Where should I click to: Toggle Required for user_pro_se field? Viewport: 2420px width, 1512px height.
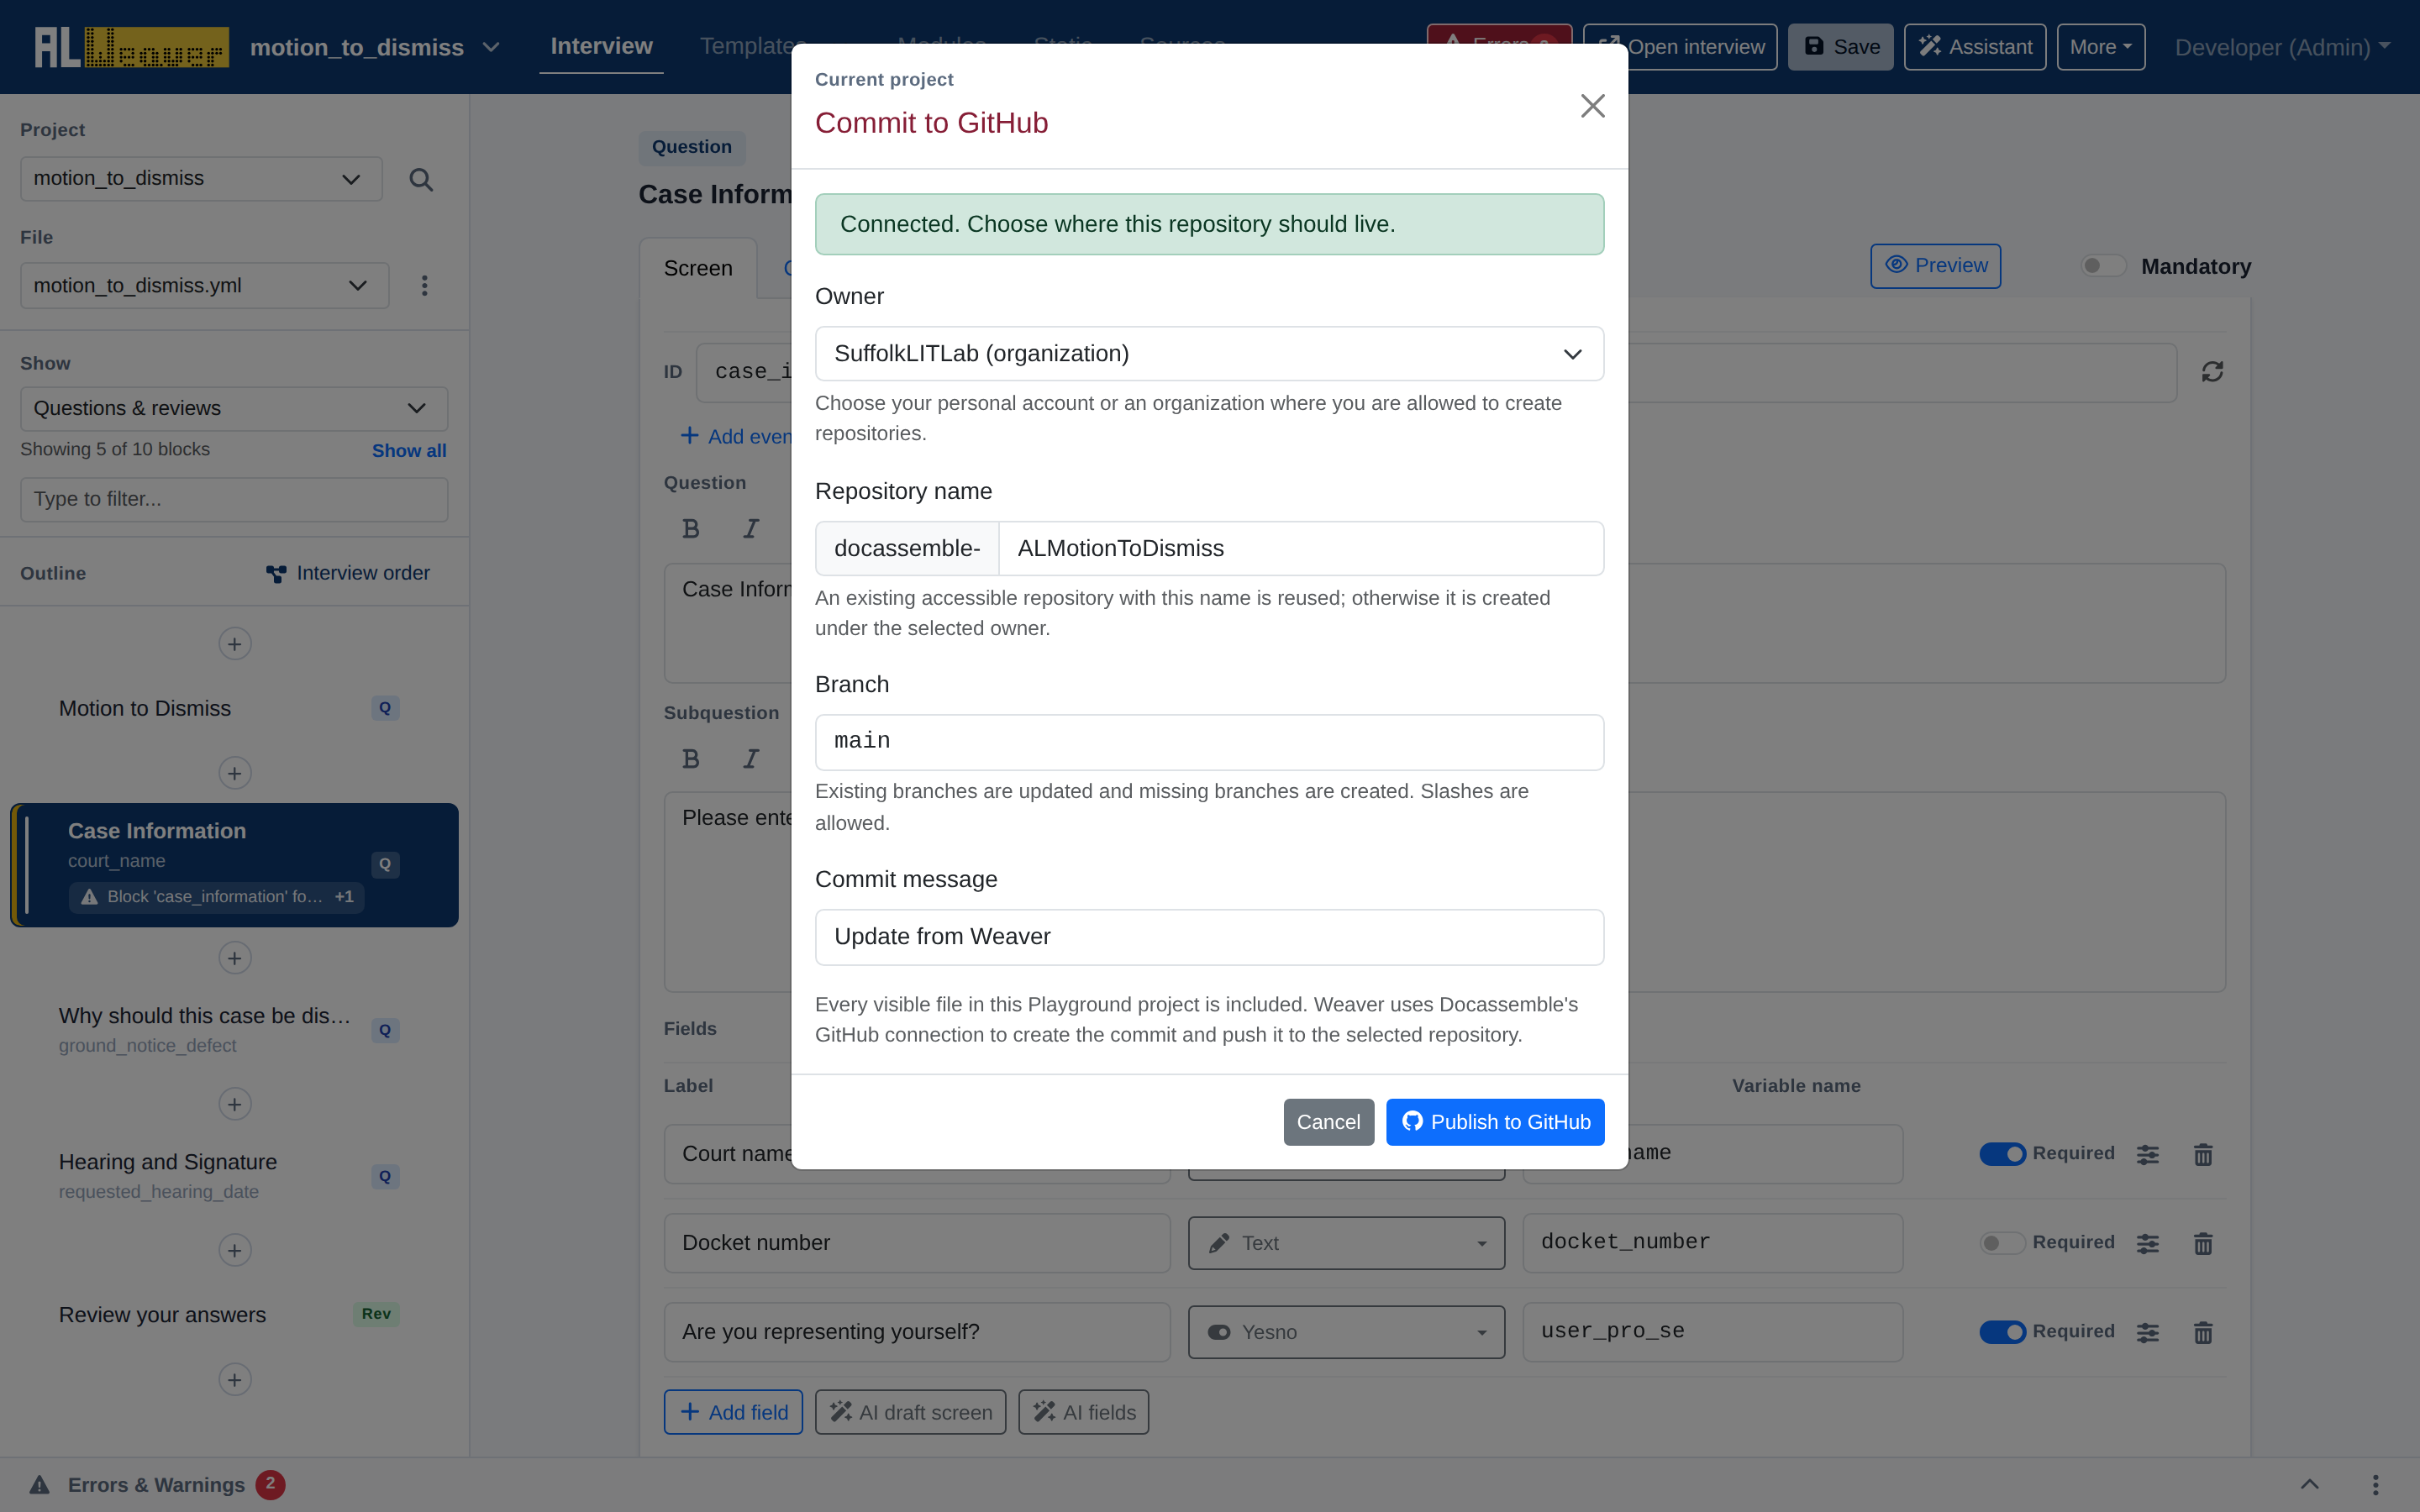click(x=2002, y=1332)
